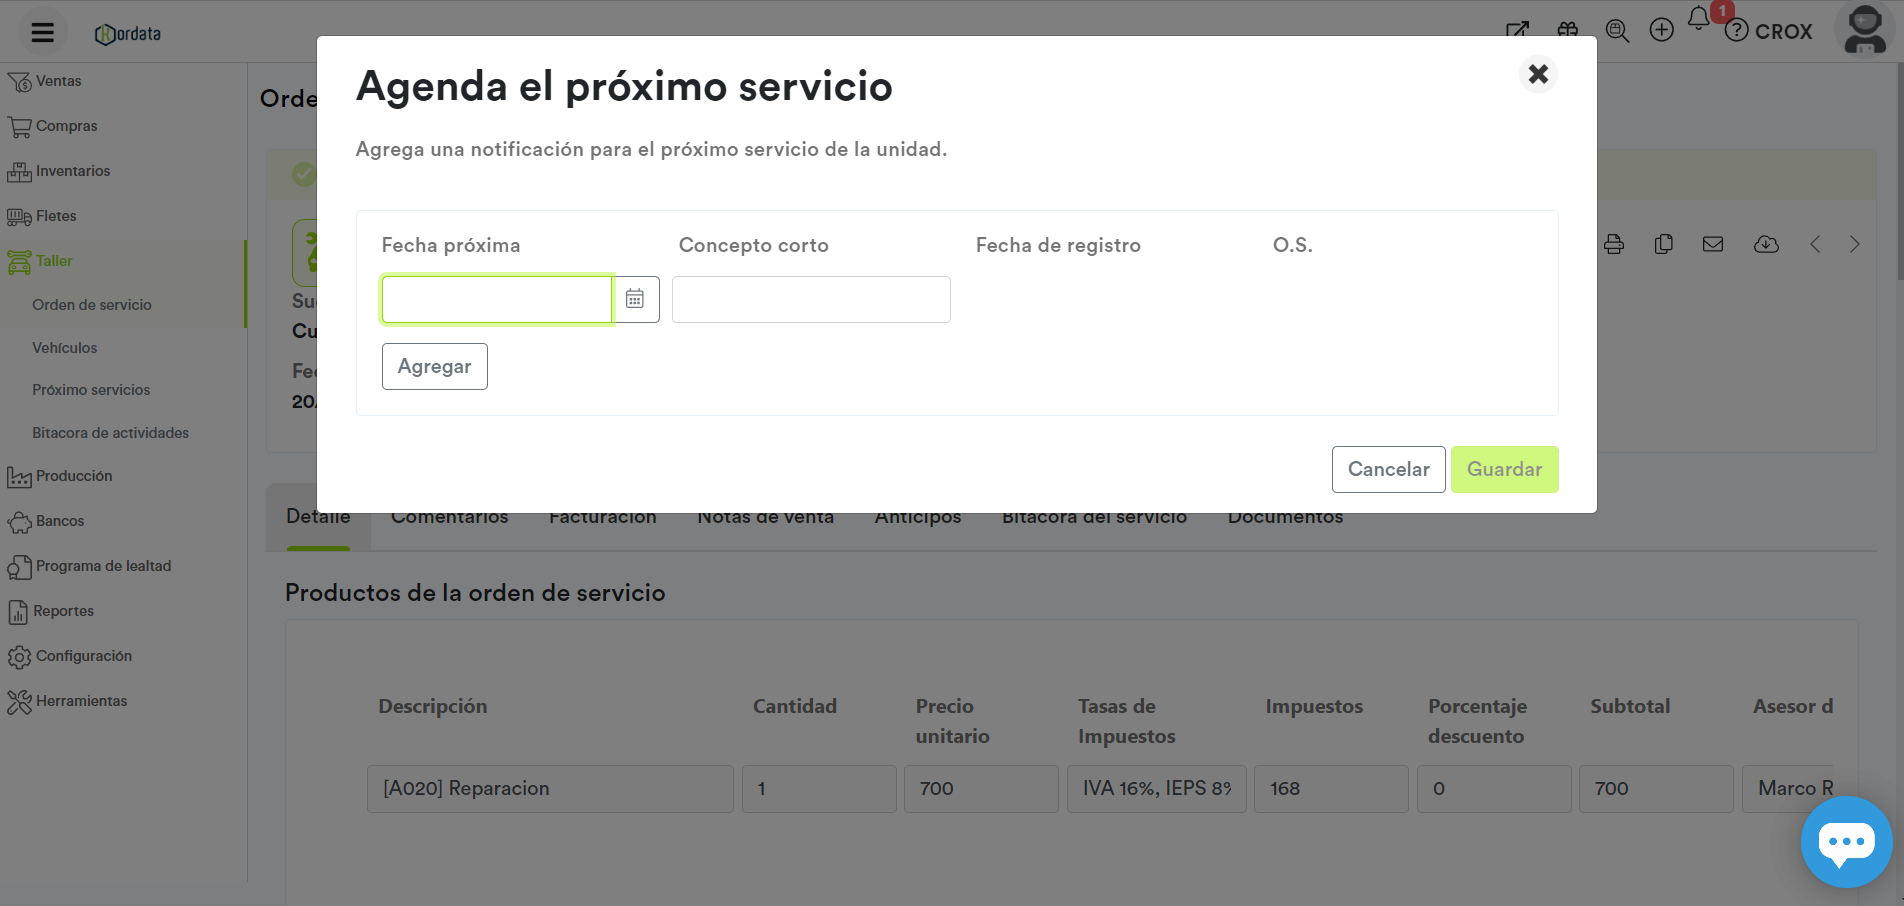This screenshot has width=1904, height=906.
Task: Open the Tasas de Impuestos dropdown
Action: click(x=1156, y=789)
